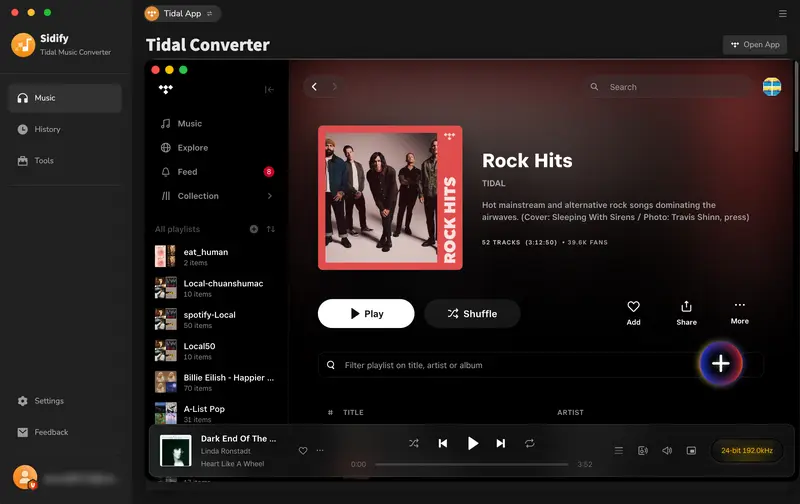
Task: Click Dark End Of The album thumbnail
Action: pos(176,451)
